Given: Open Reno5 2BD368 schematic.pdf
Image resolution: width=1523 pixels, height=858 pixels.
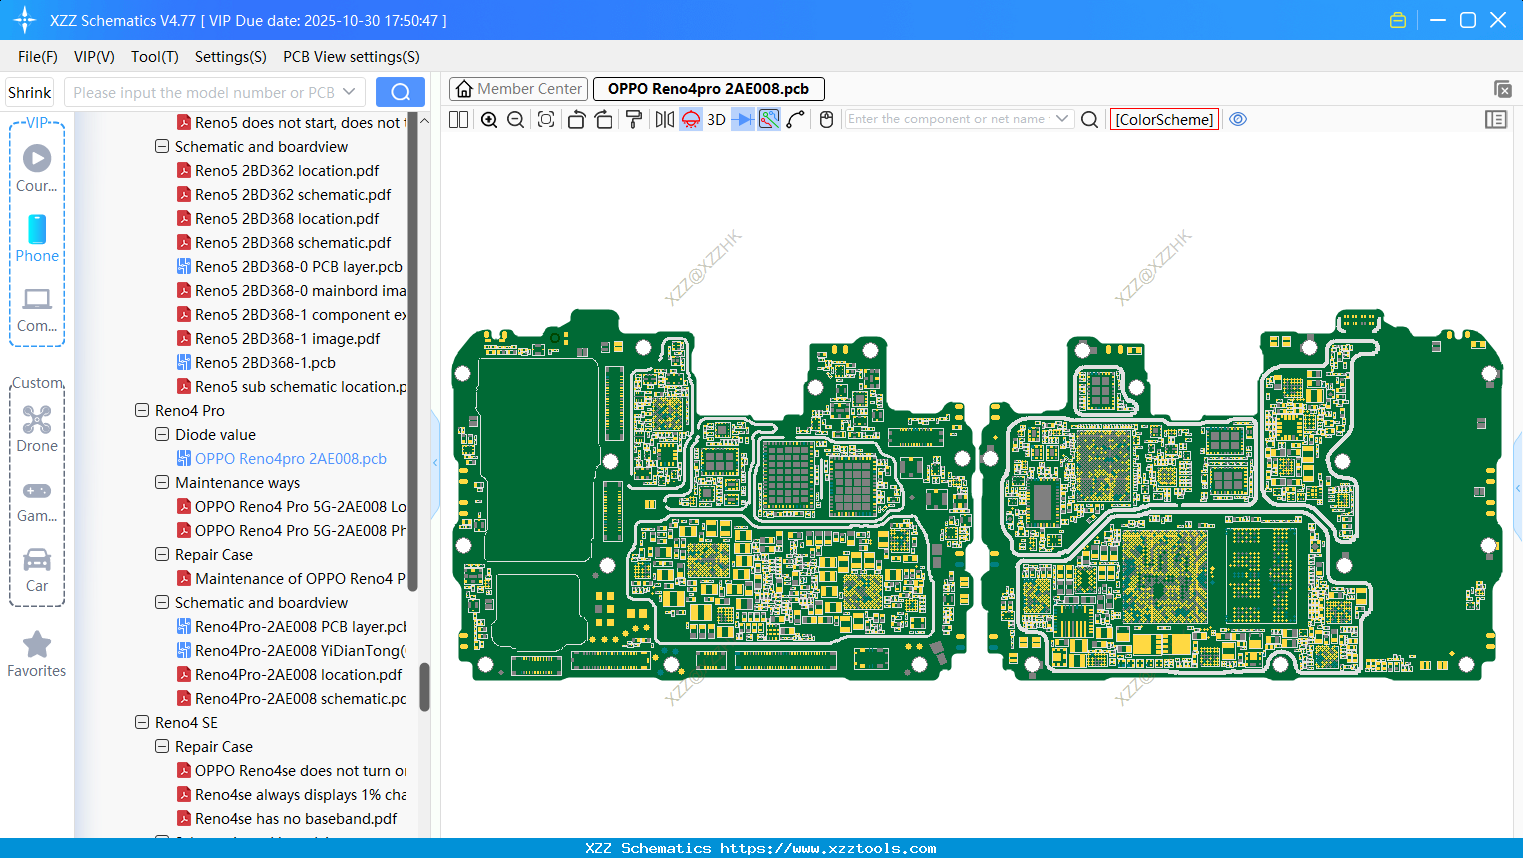Looking at the screenshot, I should pos(293,243).
